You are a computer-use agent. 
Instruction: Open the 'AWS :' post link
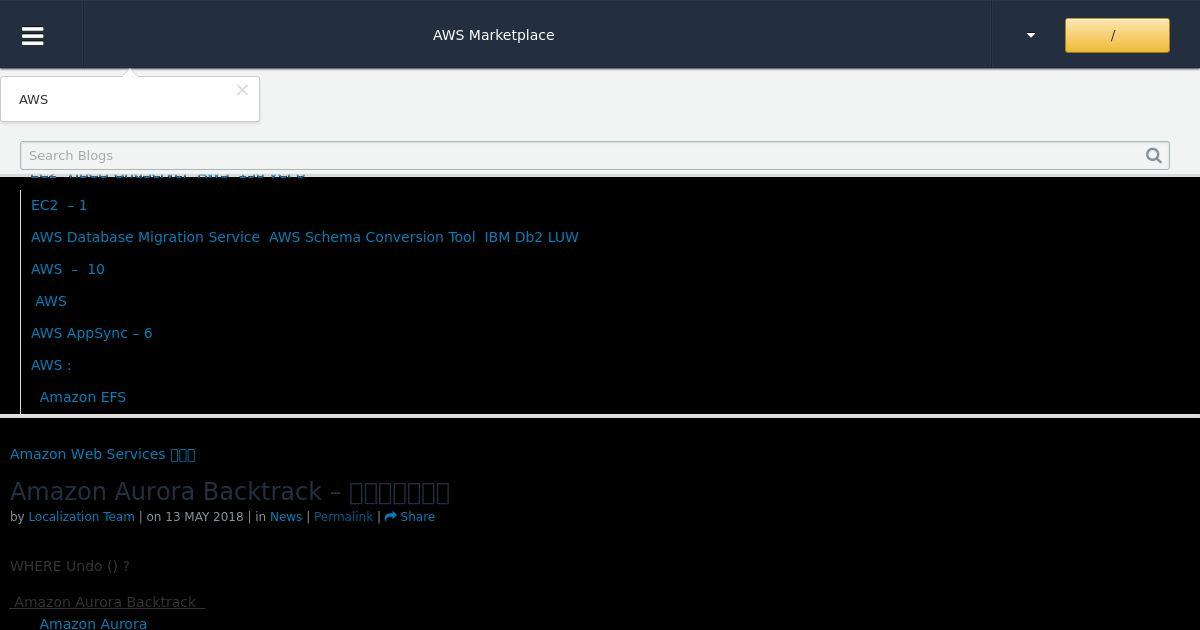51,365
